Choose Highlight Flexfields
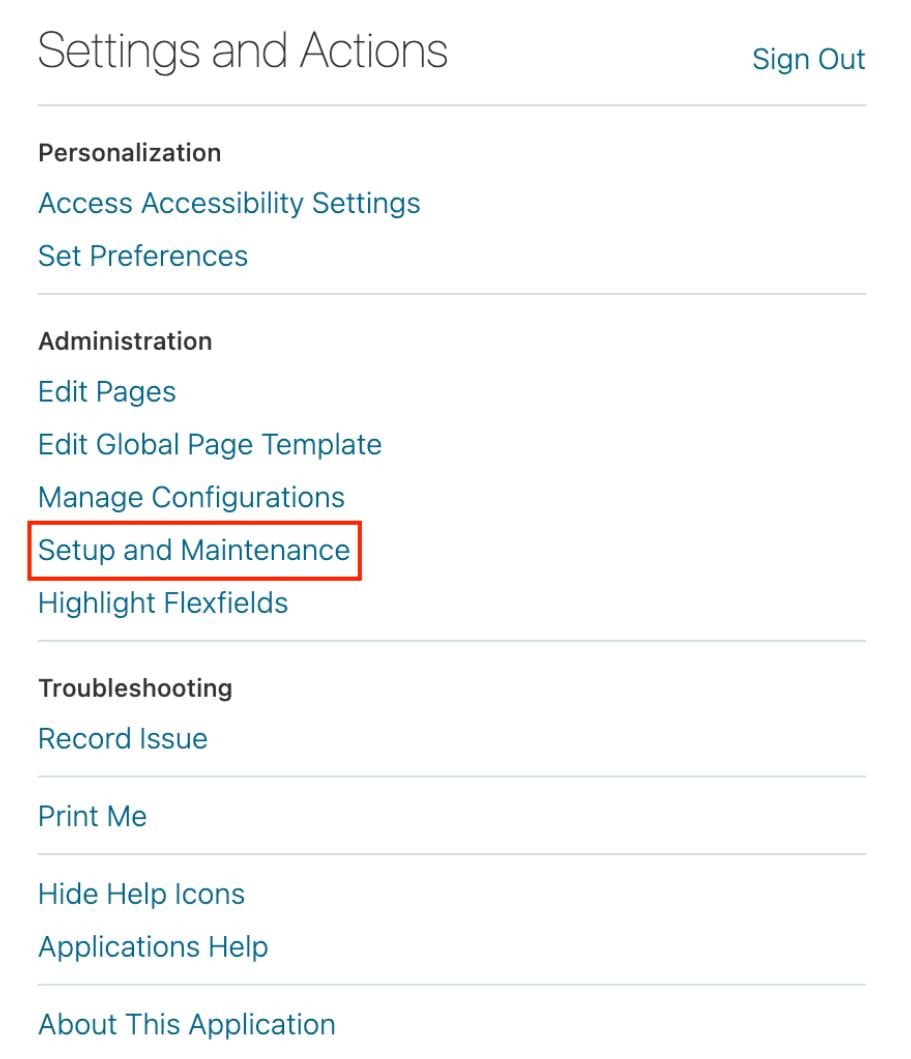Screen dimensions: 911x1059 point(163,603)
